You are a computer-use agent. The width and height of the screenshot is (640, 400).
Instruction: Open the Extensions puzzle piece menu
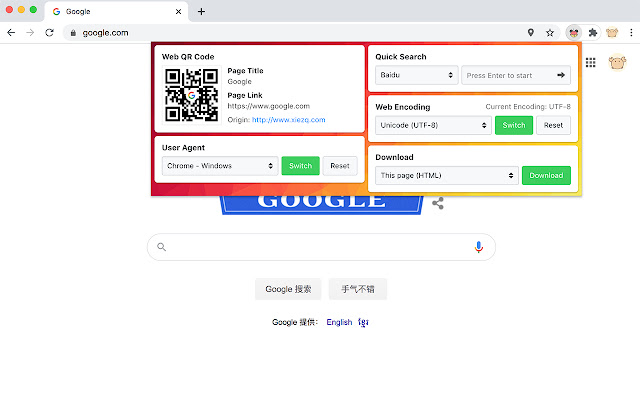pyautogui.click(x=593, y=33)
